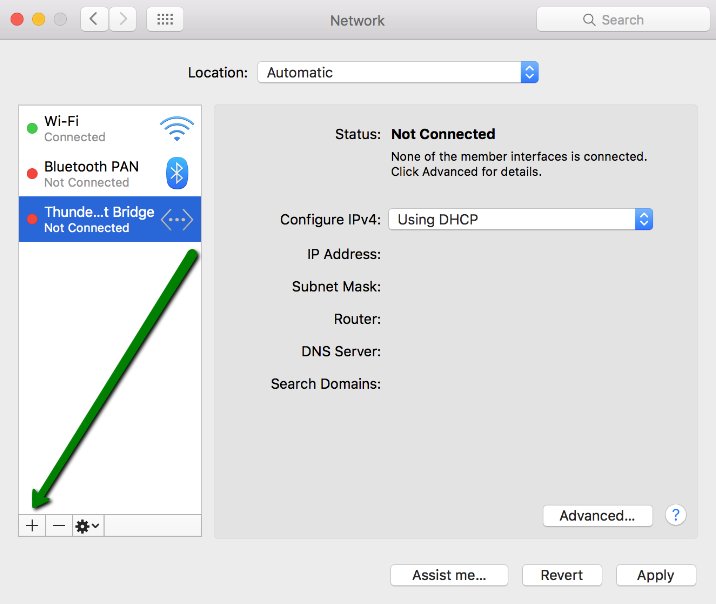
Task: Click the plus button to add a network service
Action: [32, 526]
